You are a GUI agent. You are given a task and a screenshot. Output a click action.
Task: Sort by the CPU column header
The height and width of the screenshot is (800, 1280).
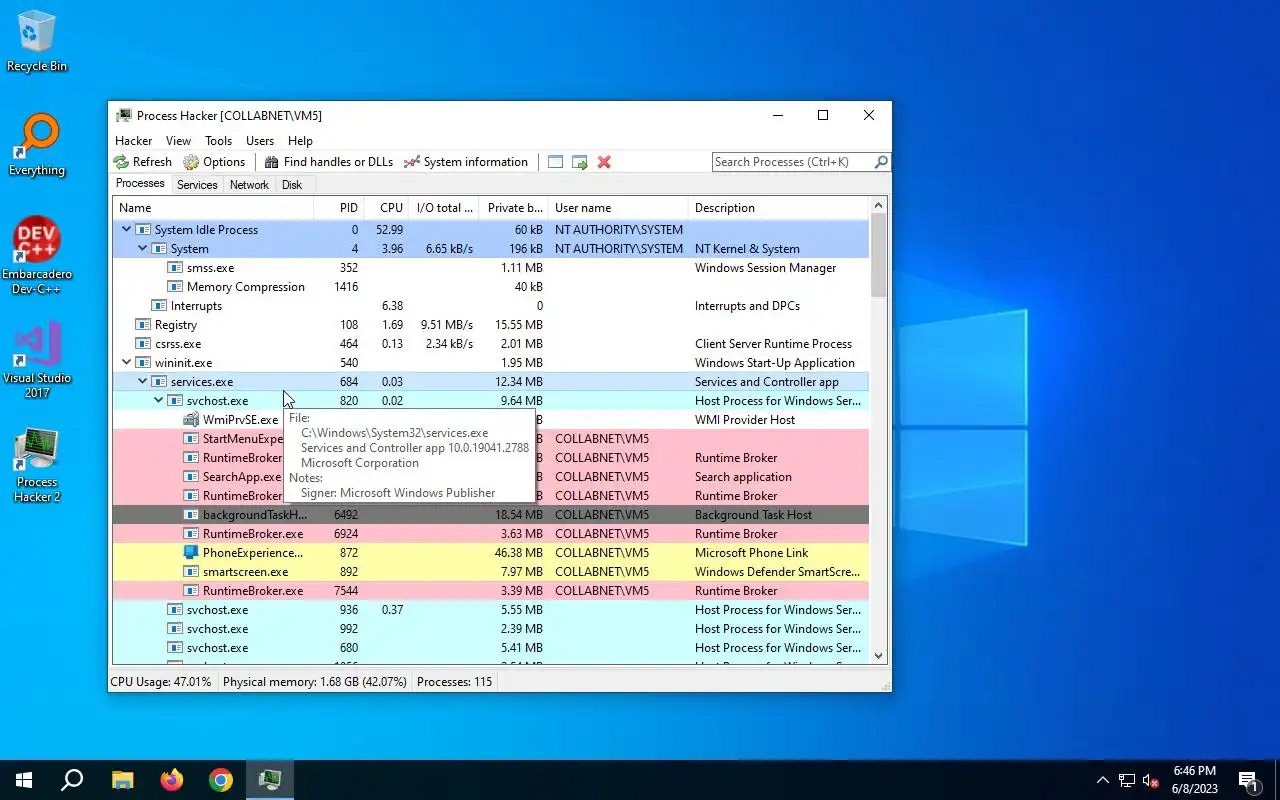[386, 208]
